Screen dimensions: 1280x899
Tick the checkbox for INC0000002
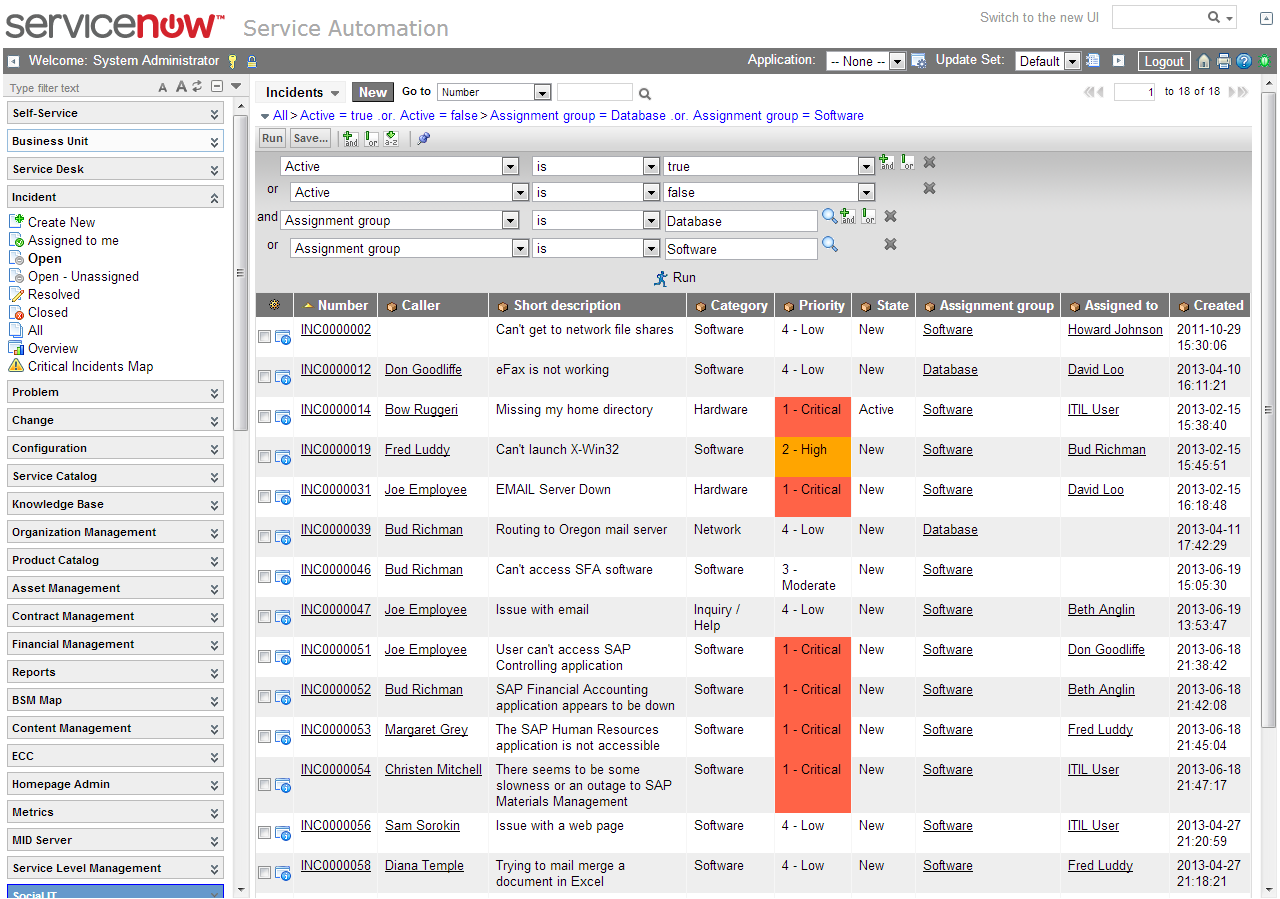(x=264, y=337)
